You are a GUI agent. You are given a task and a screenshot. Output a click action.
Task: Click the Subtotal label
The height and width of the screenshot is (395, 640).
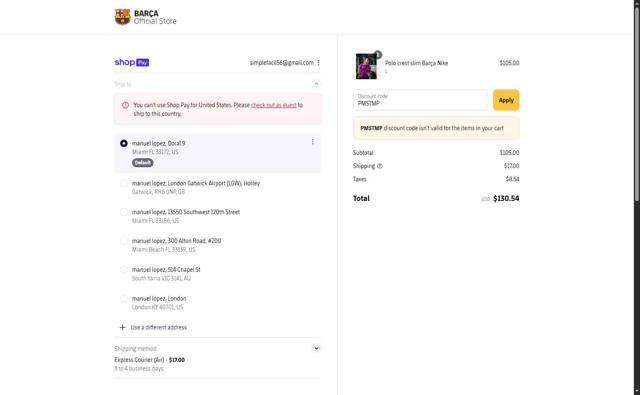coord(363,153)
